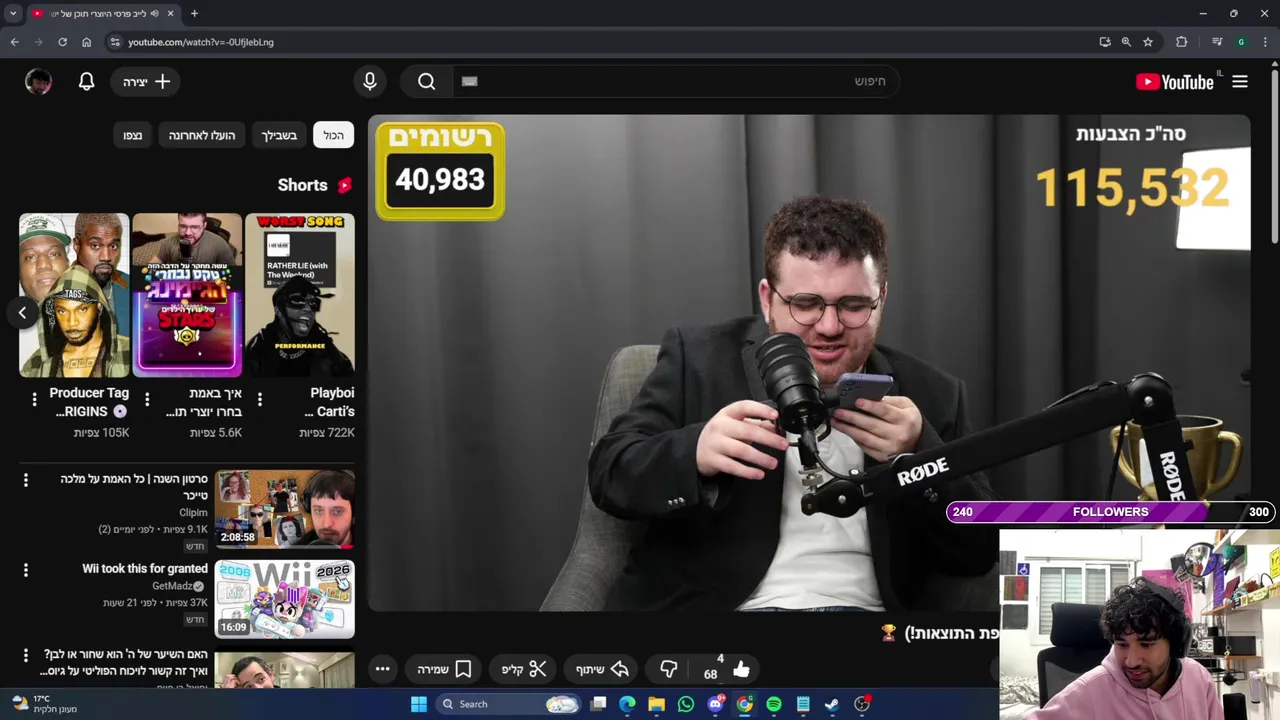Open Chrome home page button
The width and height of the screenshot is (1280, 720).
(87, 42)
